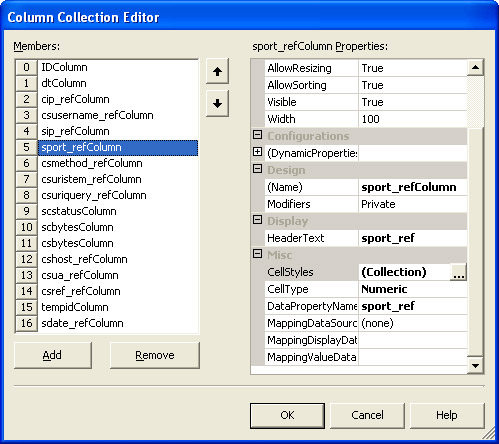
Task: Select the AllowResizing property label
Action: [299, 68]
